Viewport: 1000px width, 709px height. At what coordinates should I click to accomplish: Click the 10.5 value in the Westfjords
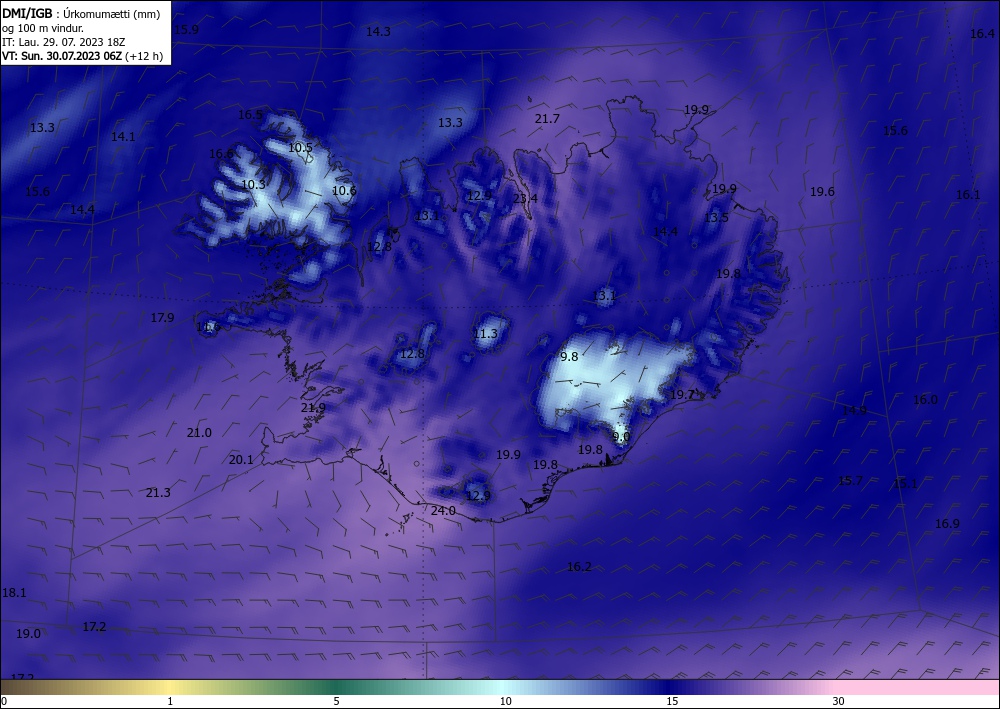click(x=300, y=148)
